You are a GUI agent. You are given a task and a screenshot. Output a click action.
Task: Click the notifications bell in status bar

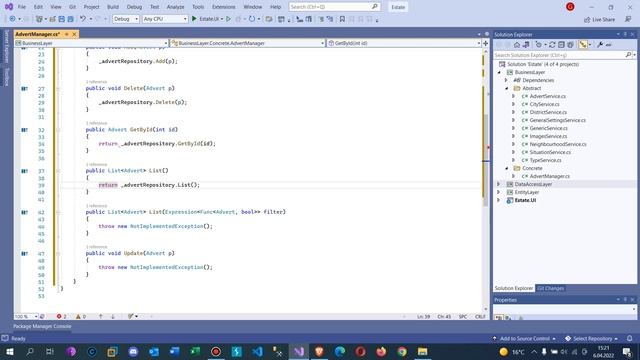pyautogui.click(x=629, y=338)
